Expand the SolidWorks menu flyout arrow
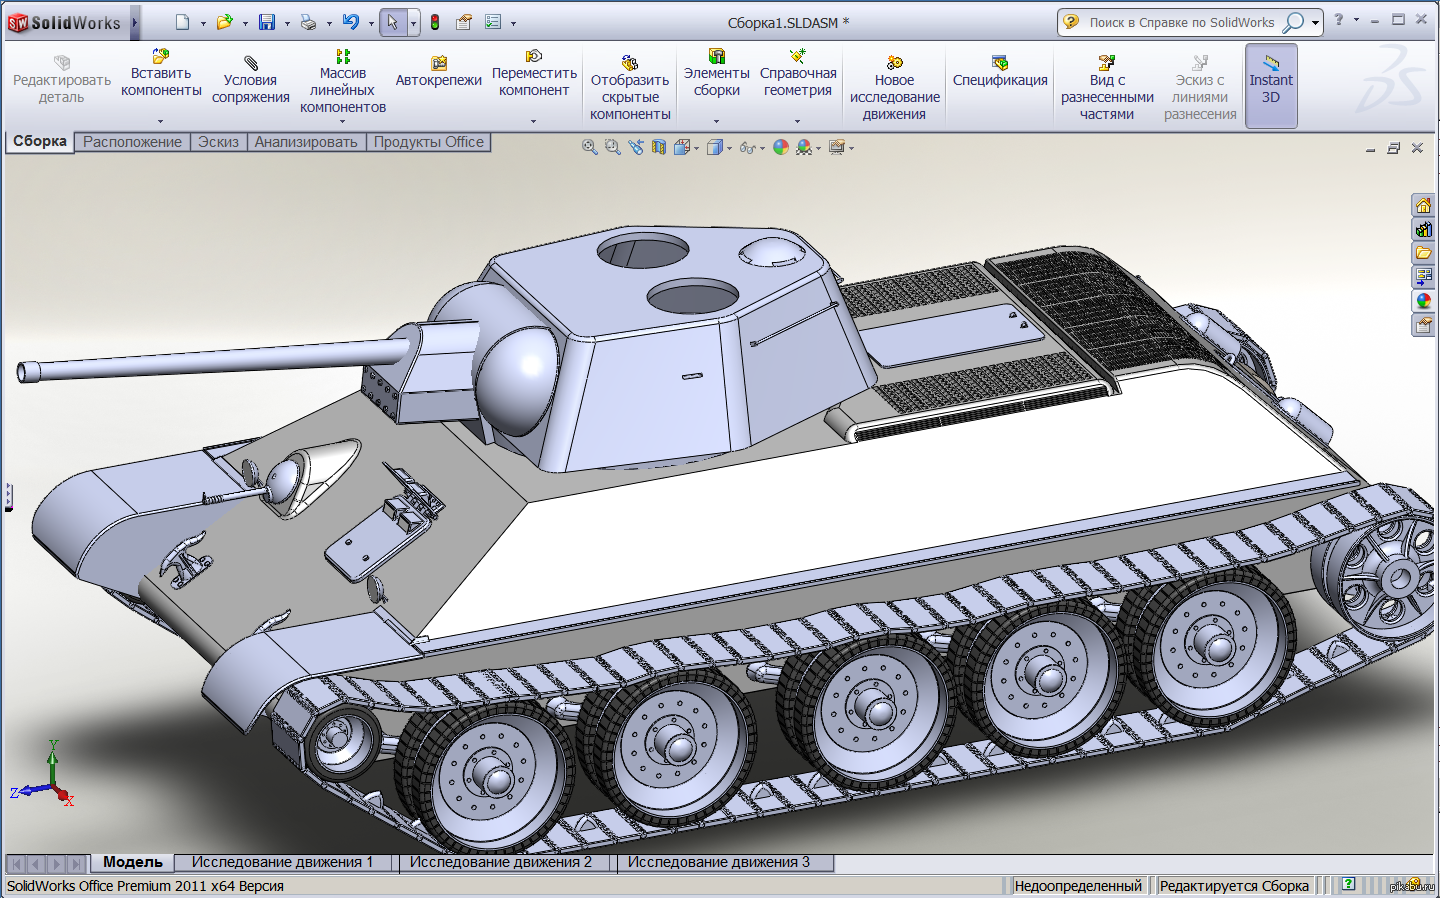 (x=134, y=22)
